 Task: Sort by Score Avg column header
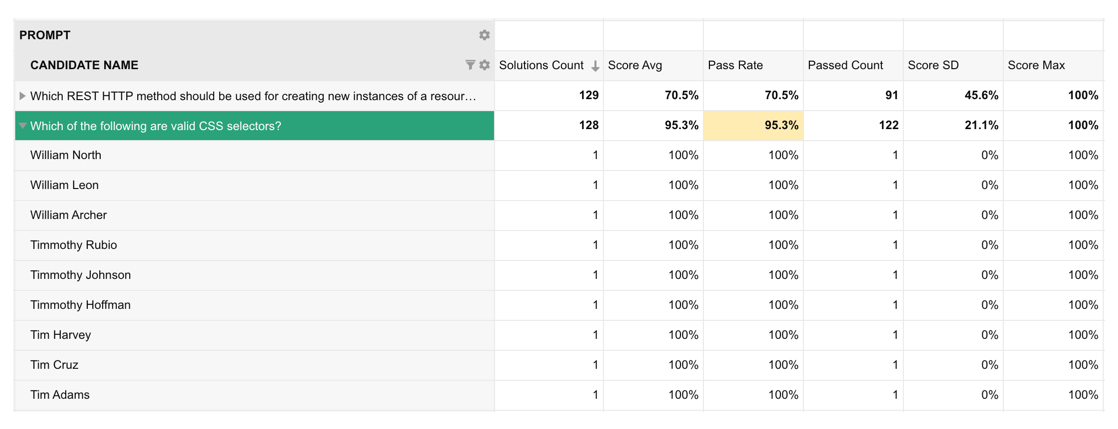click(x=635, y=65)
